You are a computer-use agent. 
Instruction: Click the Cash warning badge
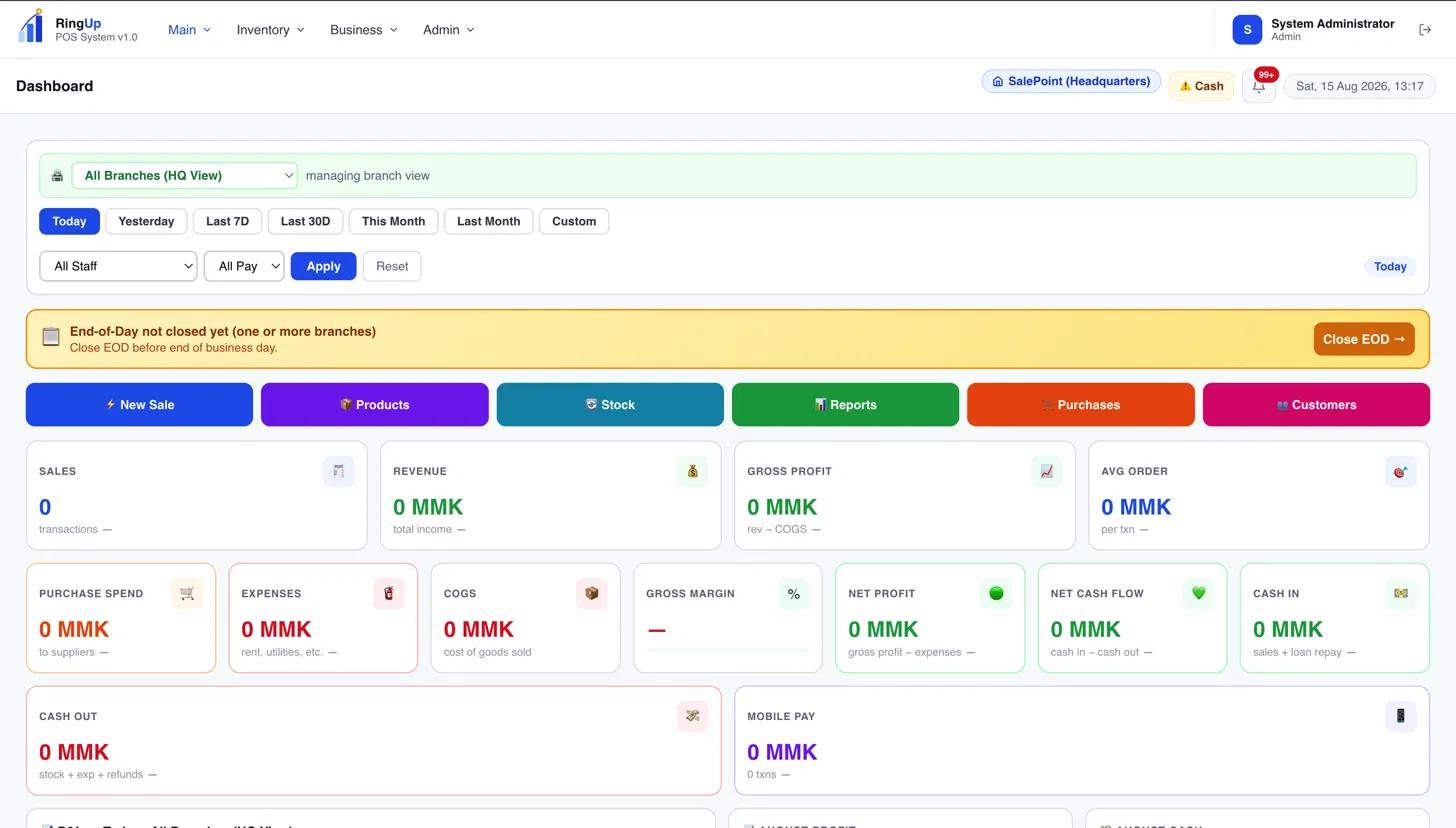(x=1201, y=86)
